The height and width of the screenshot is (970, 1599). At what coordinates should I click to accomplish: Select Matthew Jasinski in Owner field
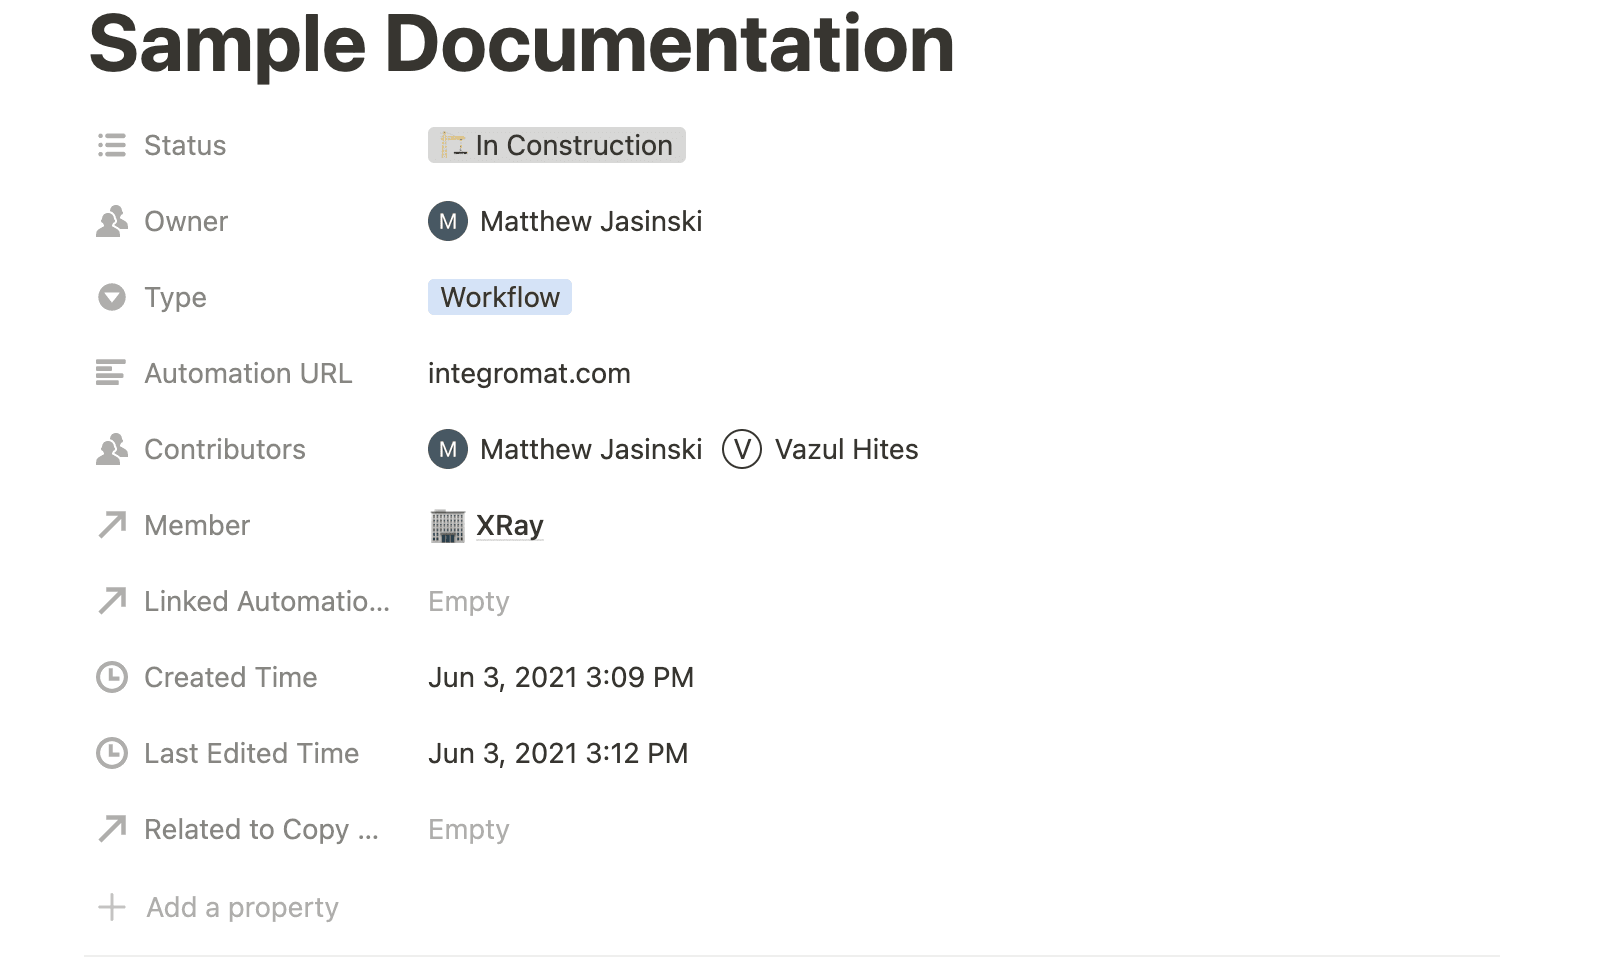pyautogui.click(x=590, y=222)
